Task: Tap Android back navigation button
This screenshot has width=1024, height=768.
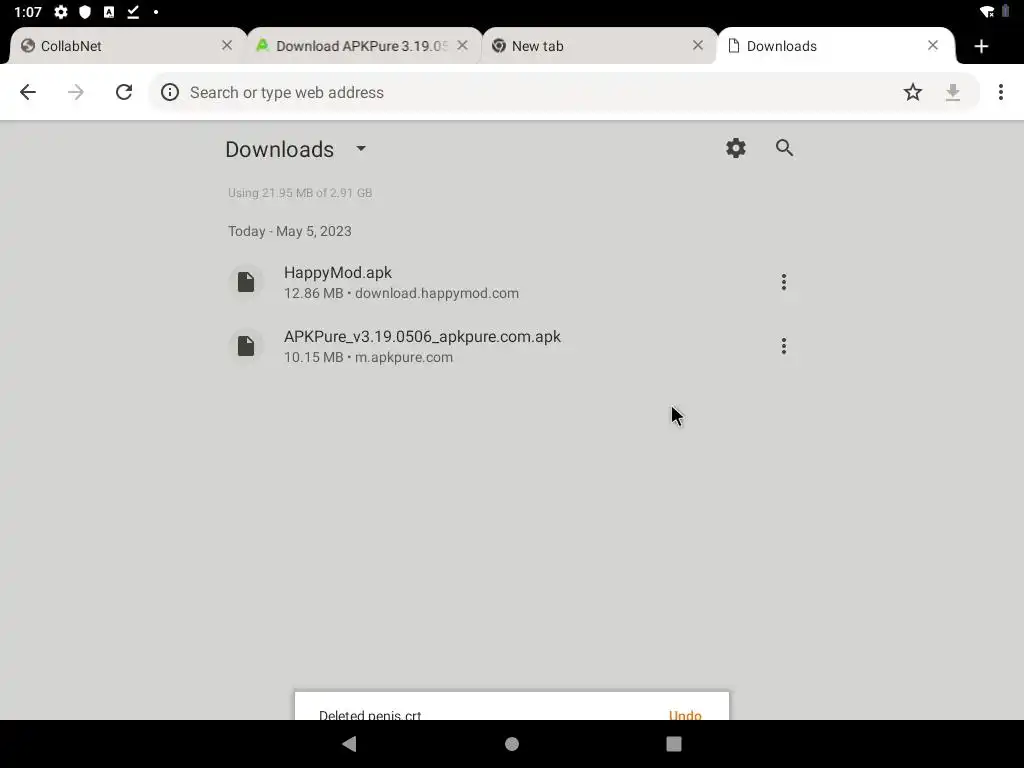Action: click(349, 744)
